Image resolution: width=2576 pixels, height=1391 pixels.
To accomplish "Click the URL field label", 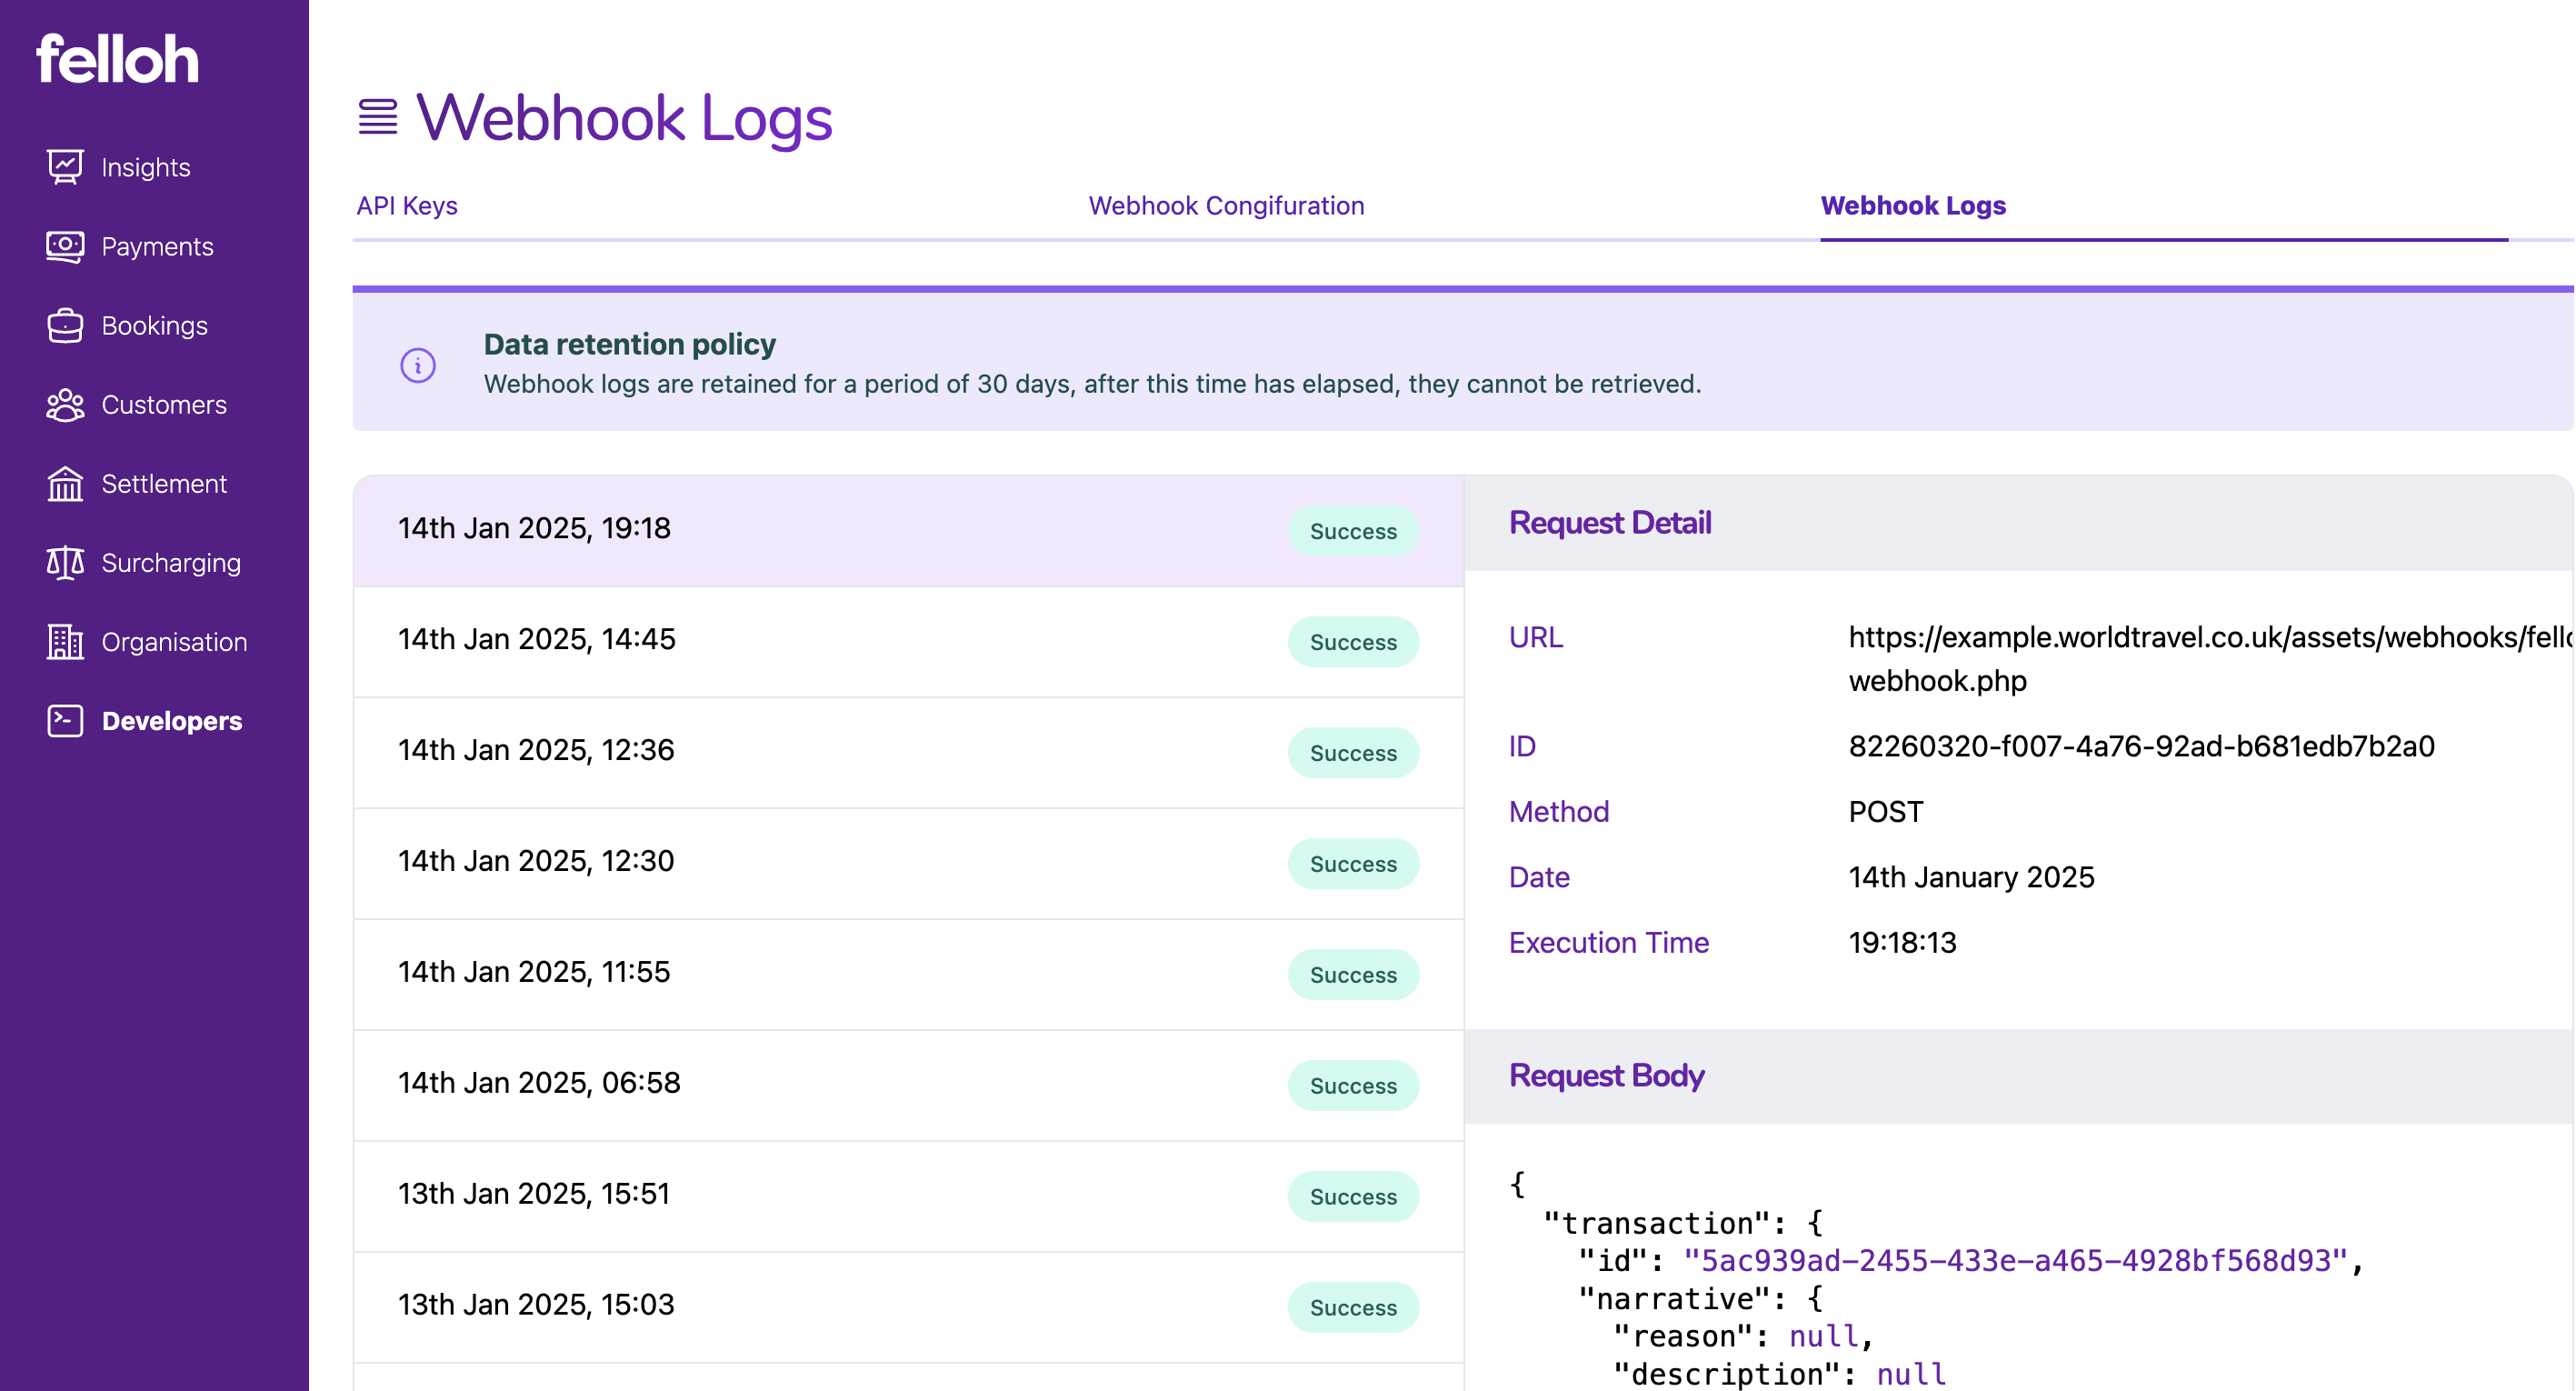I will click(1536, 637).
